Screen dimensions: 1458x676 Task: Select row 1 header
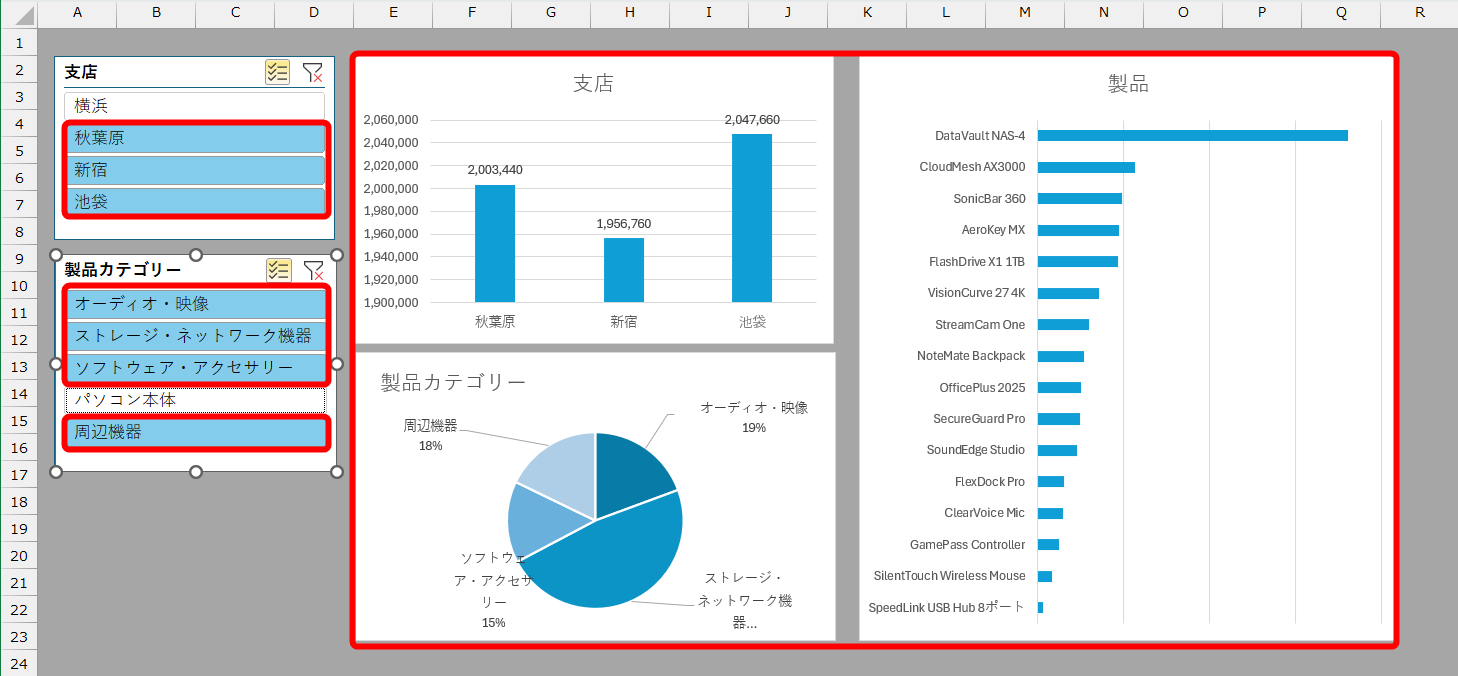(x=18, y=43)
